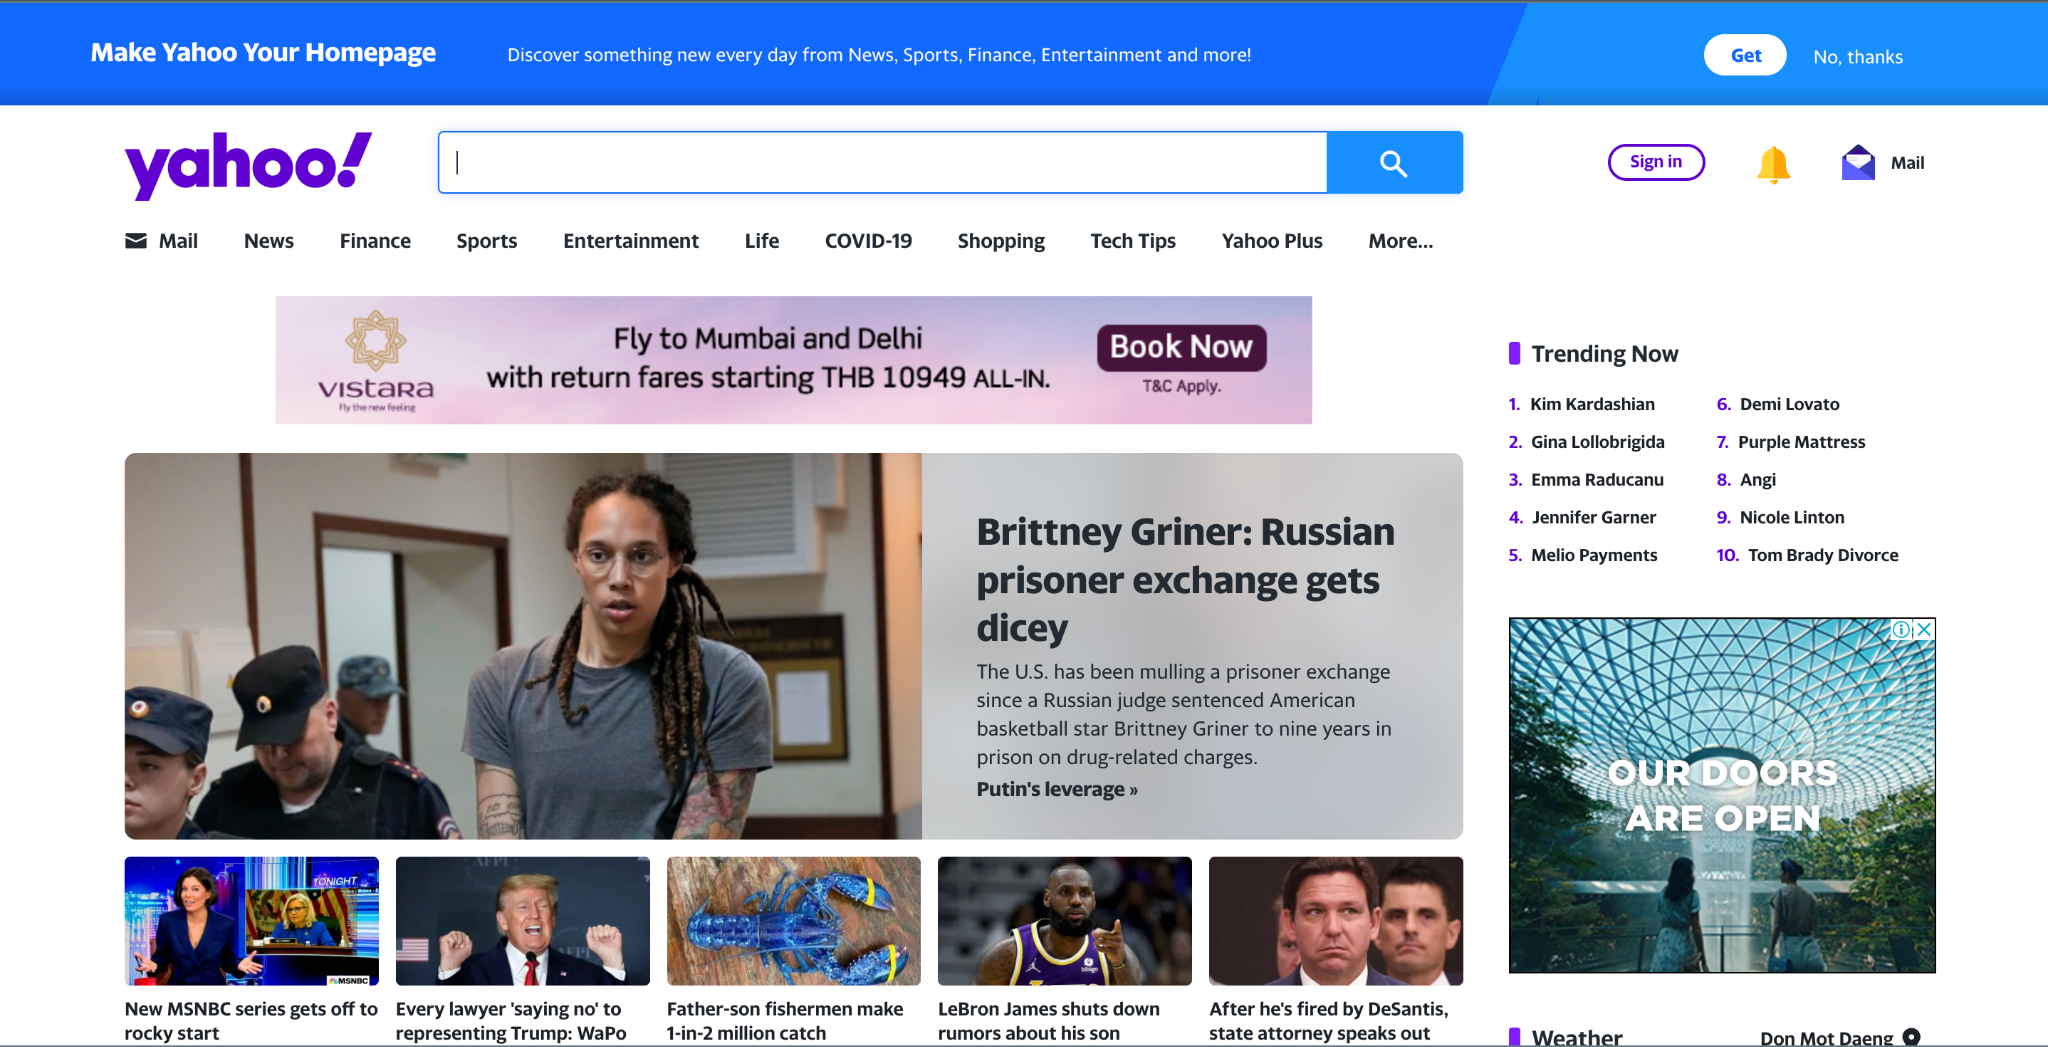Select trending topic Jennifer Garner
The image size is (2048, 1047).
(1594, 517)
